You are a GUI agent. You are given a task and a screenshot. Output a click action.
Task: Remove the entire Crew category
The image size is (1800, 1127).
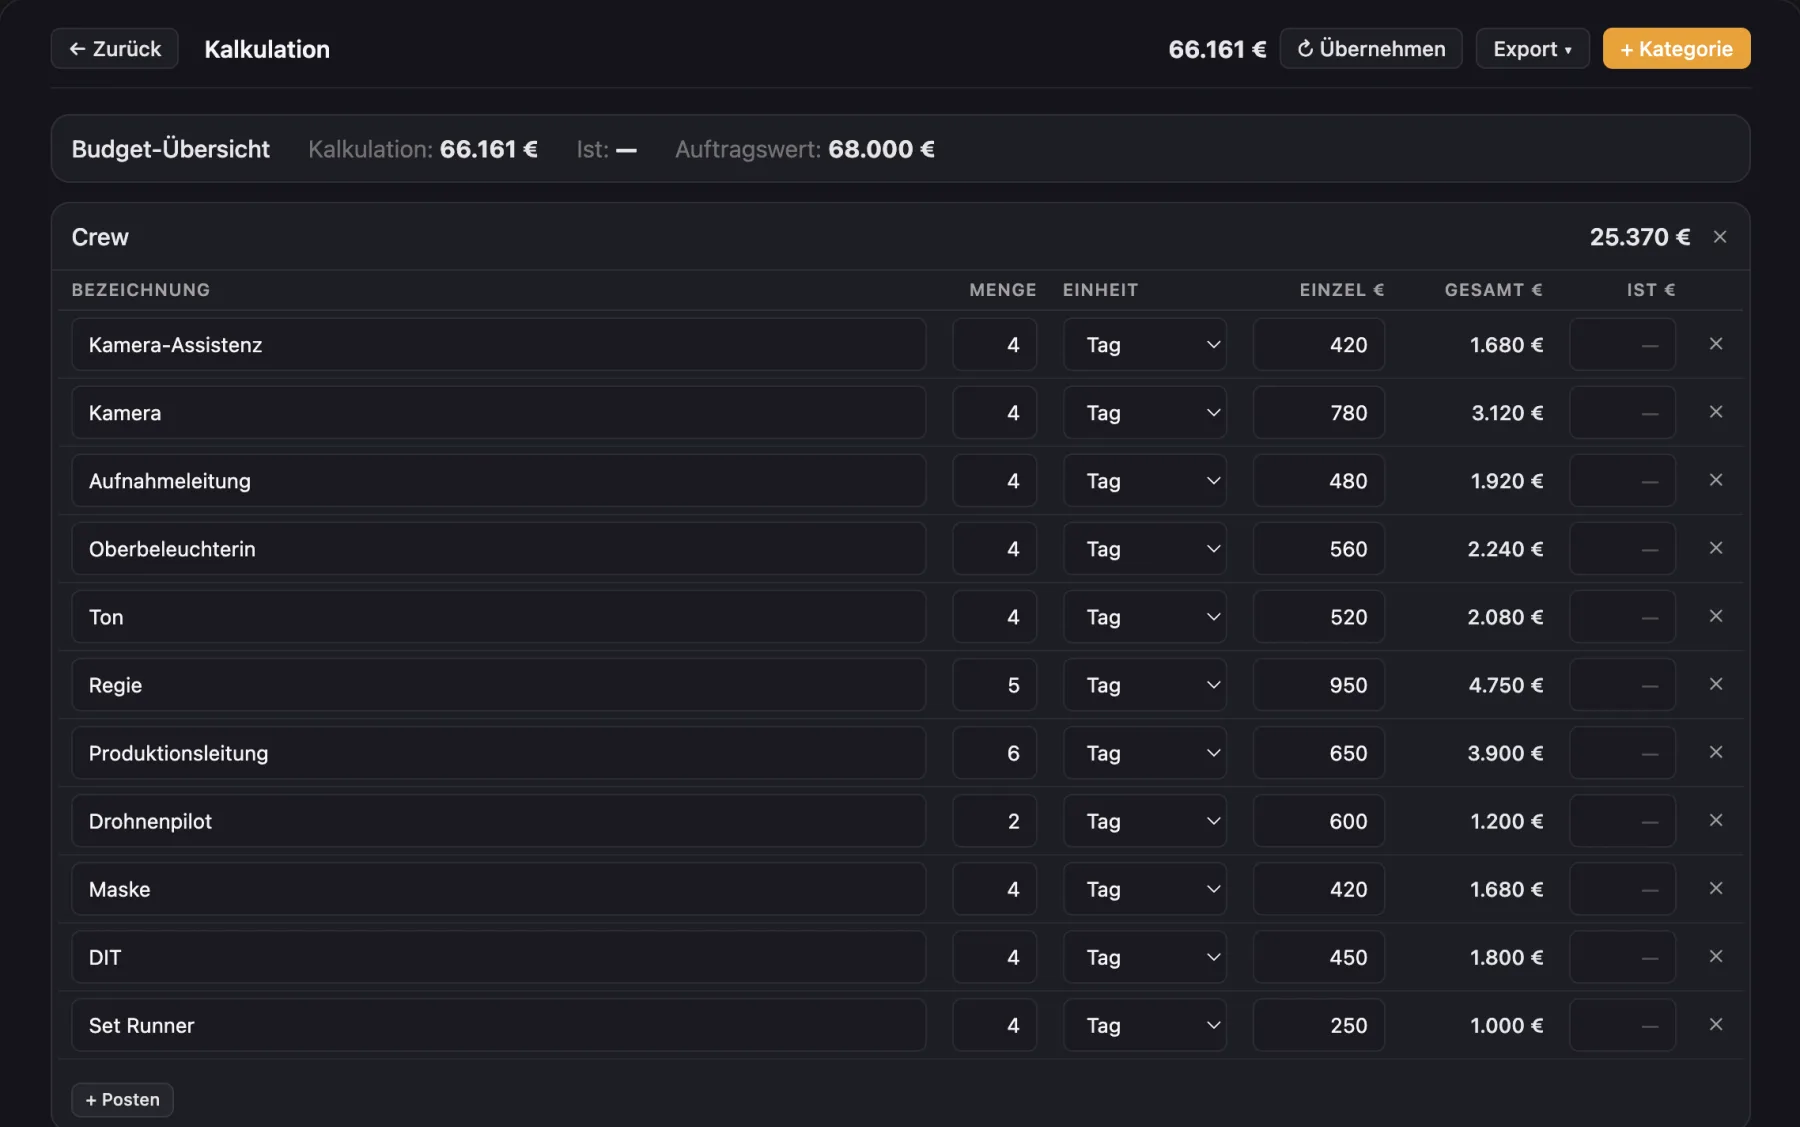[1719, 237]
